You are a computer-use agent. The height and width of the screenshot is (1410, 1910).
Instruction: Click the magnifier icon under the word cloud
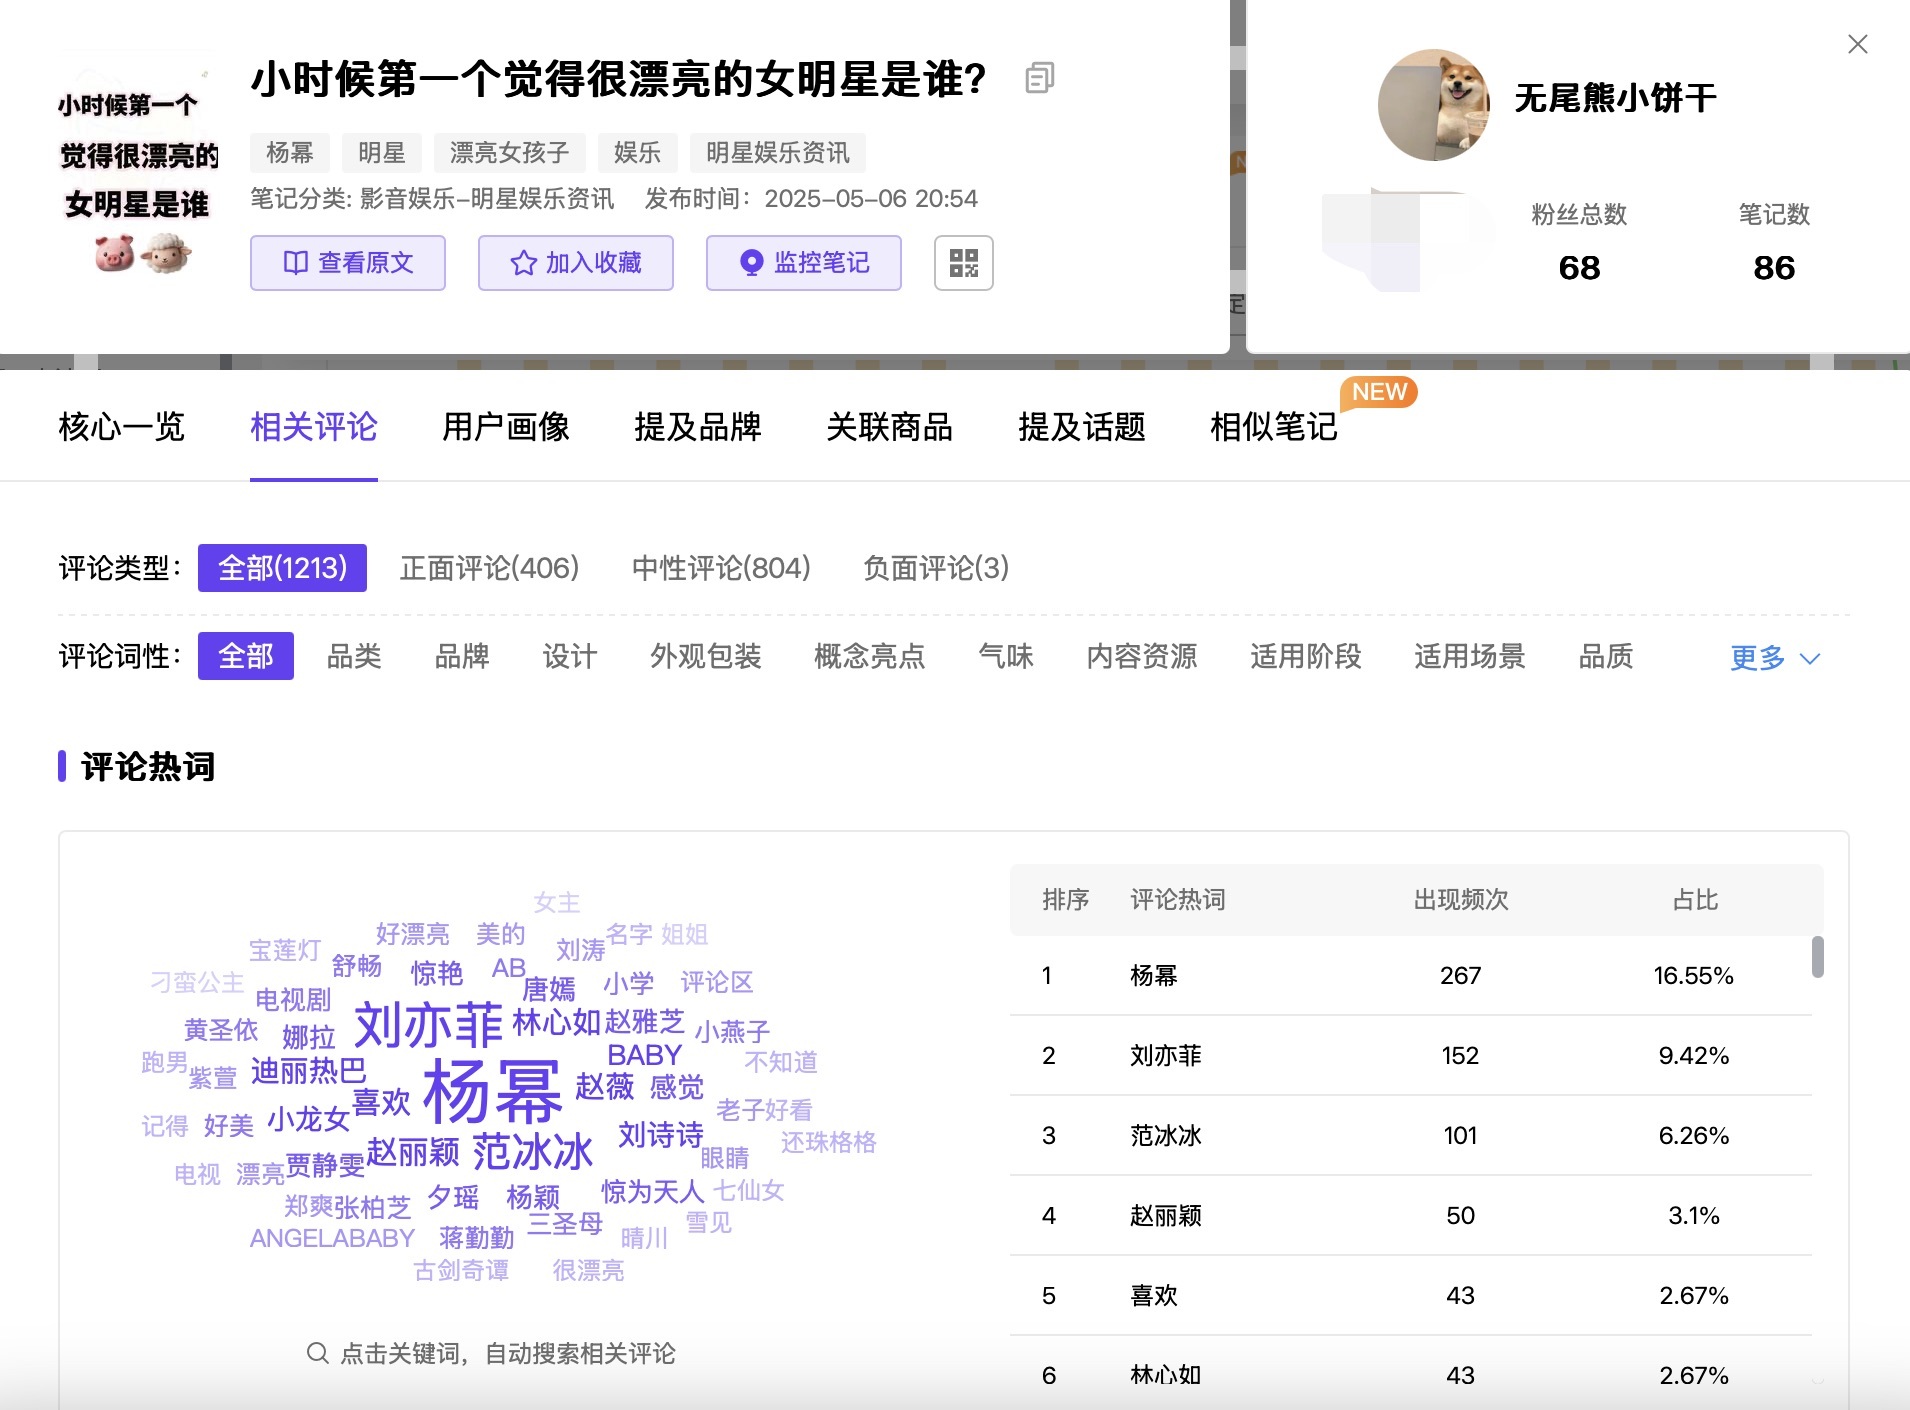[x=317, y=1353]
